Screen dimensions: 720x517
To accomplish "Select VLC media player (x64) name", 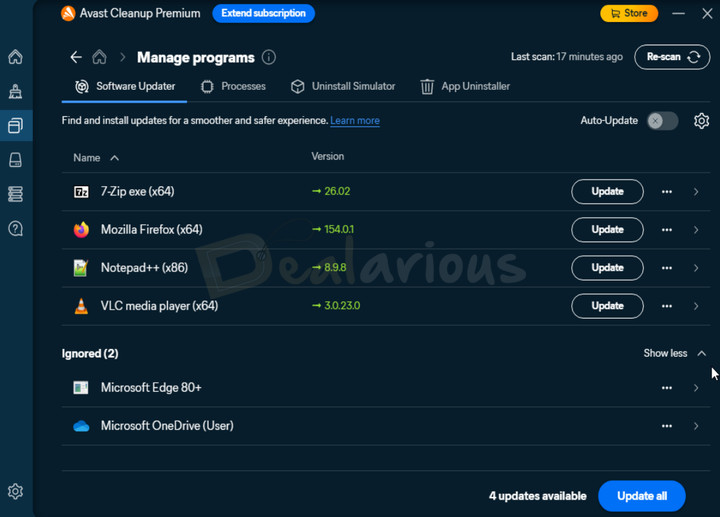I will pyautogui.click(x=159, y=306).
